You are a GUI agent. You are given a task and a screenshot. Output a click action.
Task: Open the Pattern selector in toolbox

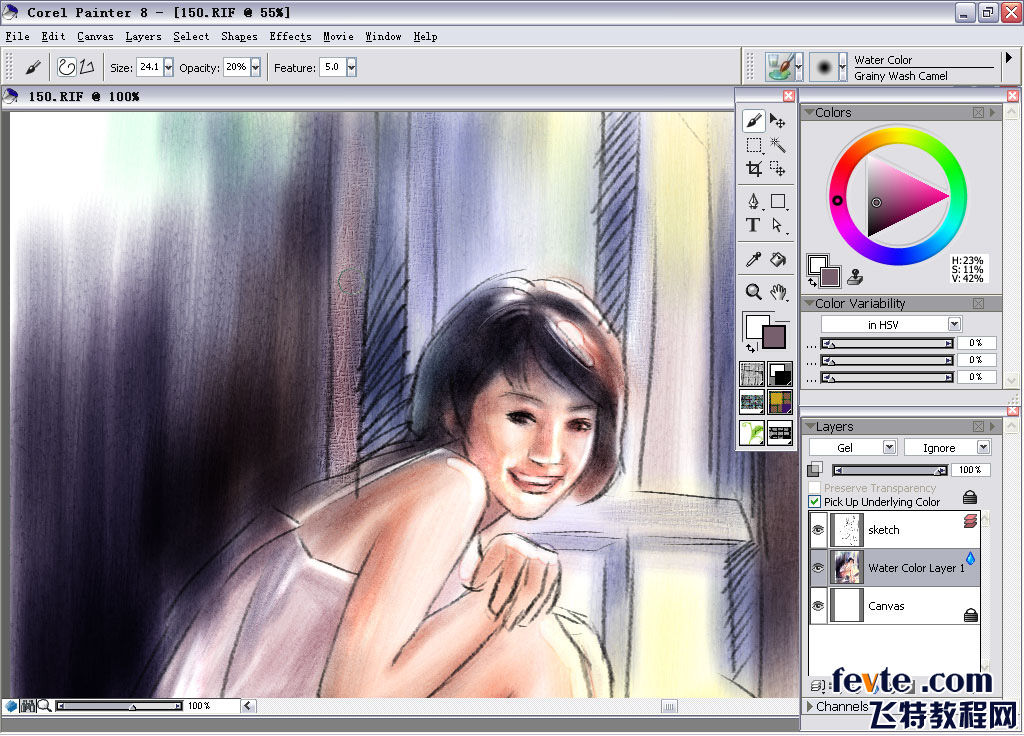752,402
